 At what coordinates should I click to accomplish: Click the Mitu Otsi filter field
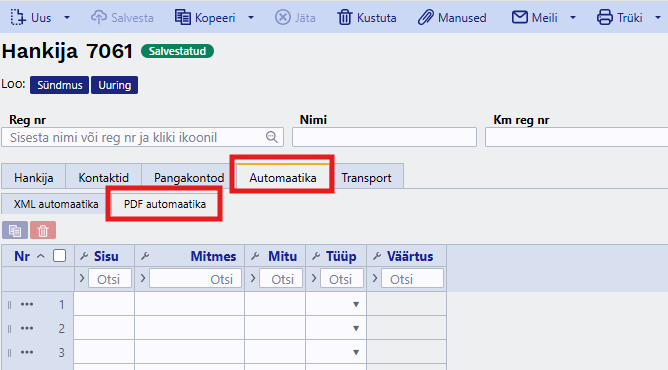281,279
